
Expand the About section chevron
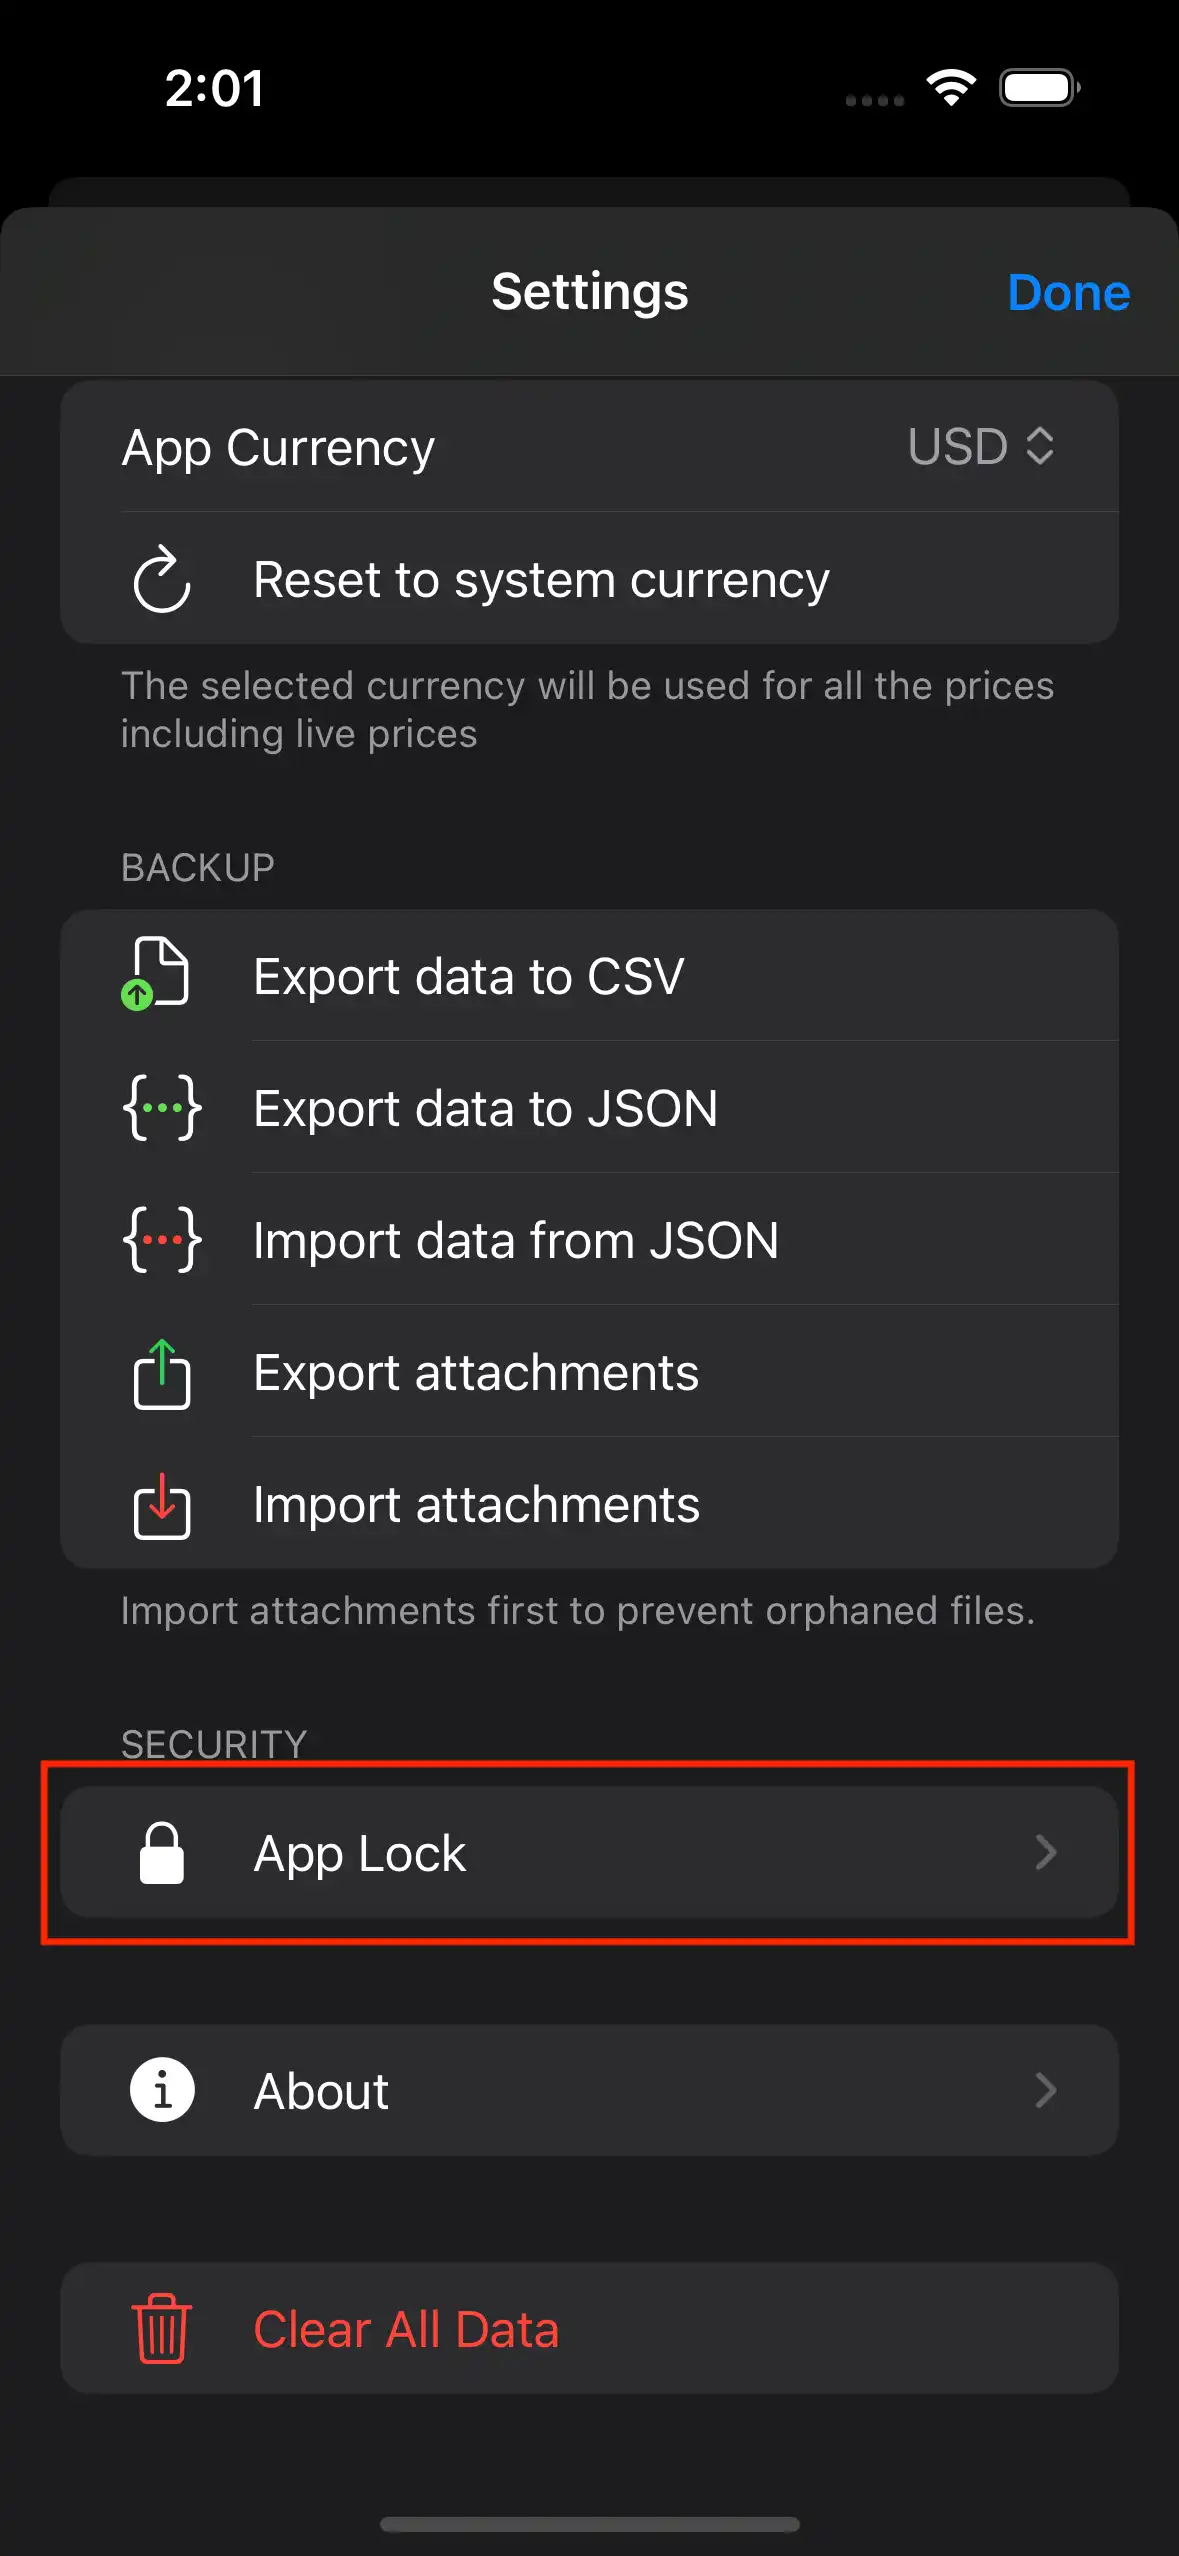1047,2090
